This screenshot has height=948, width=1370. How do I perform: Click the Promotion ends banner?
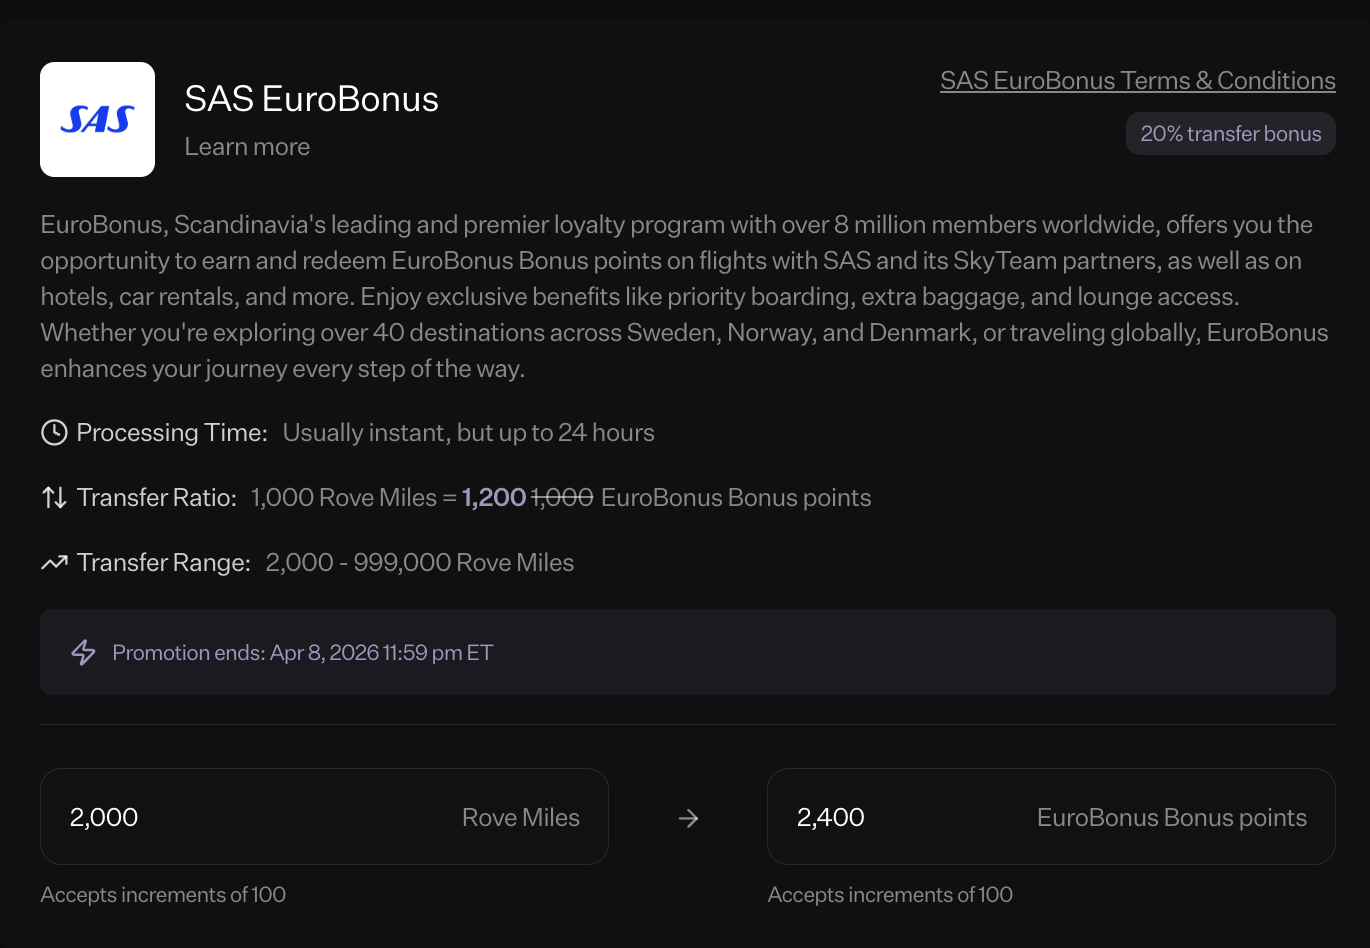(688, 652)
